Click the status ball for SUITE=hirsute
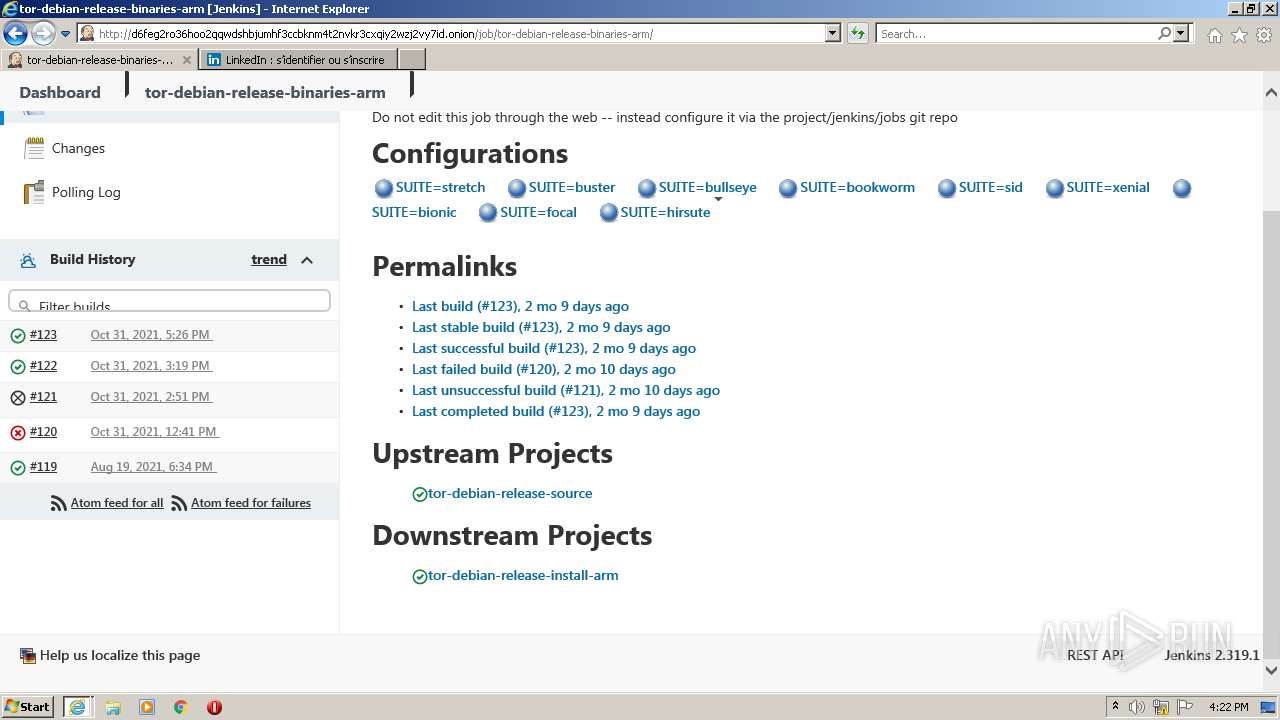Image resolution: width=1280 pixels, height=720 pixels. coord(609,213)
